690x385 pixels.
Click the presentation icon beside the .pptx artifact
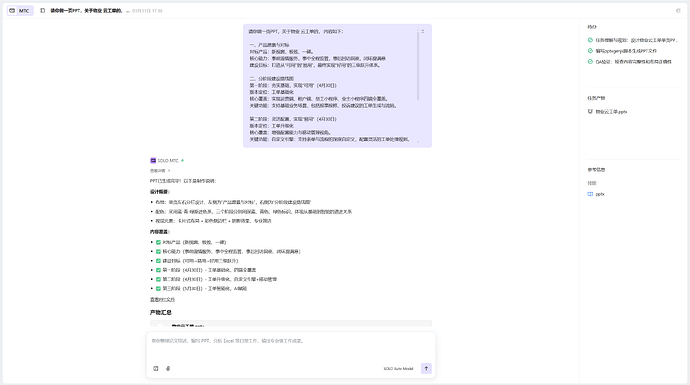tap(590, 112)
